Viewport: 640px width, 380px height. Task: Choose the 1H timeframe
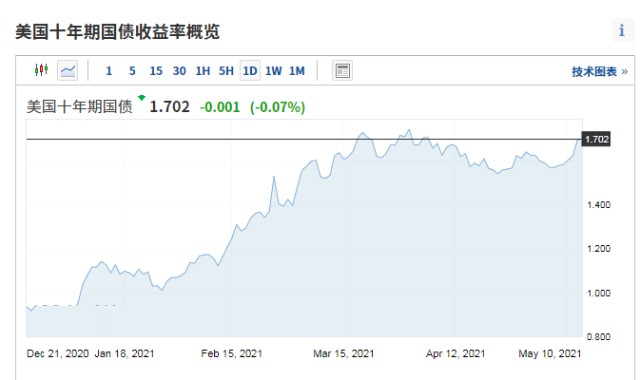203,71
